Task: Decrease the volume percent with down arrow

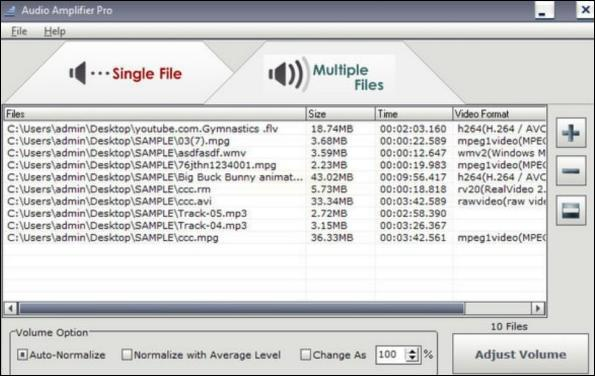Action: click(412, 359)
